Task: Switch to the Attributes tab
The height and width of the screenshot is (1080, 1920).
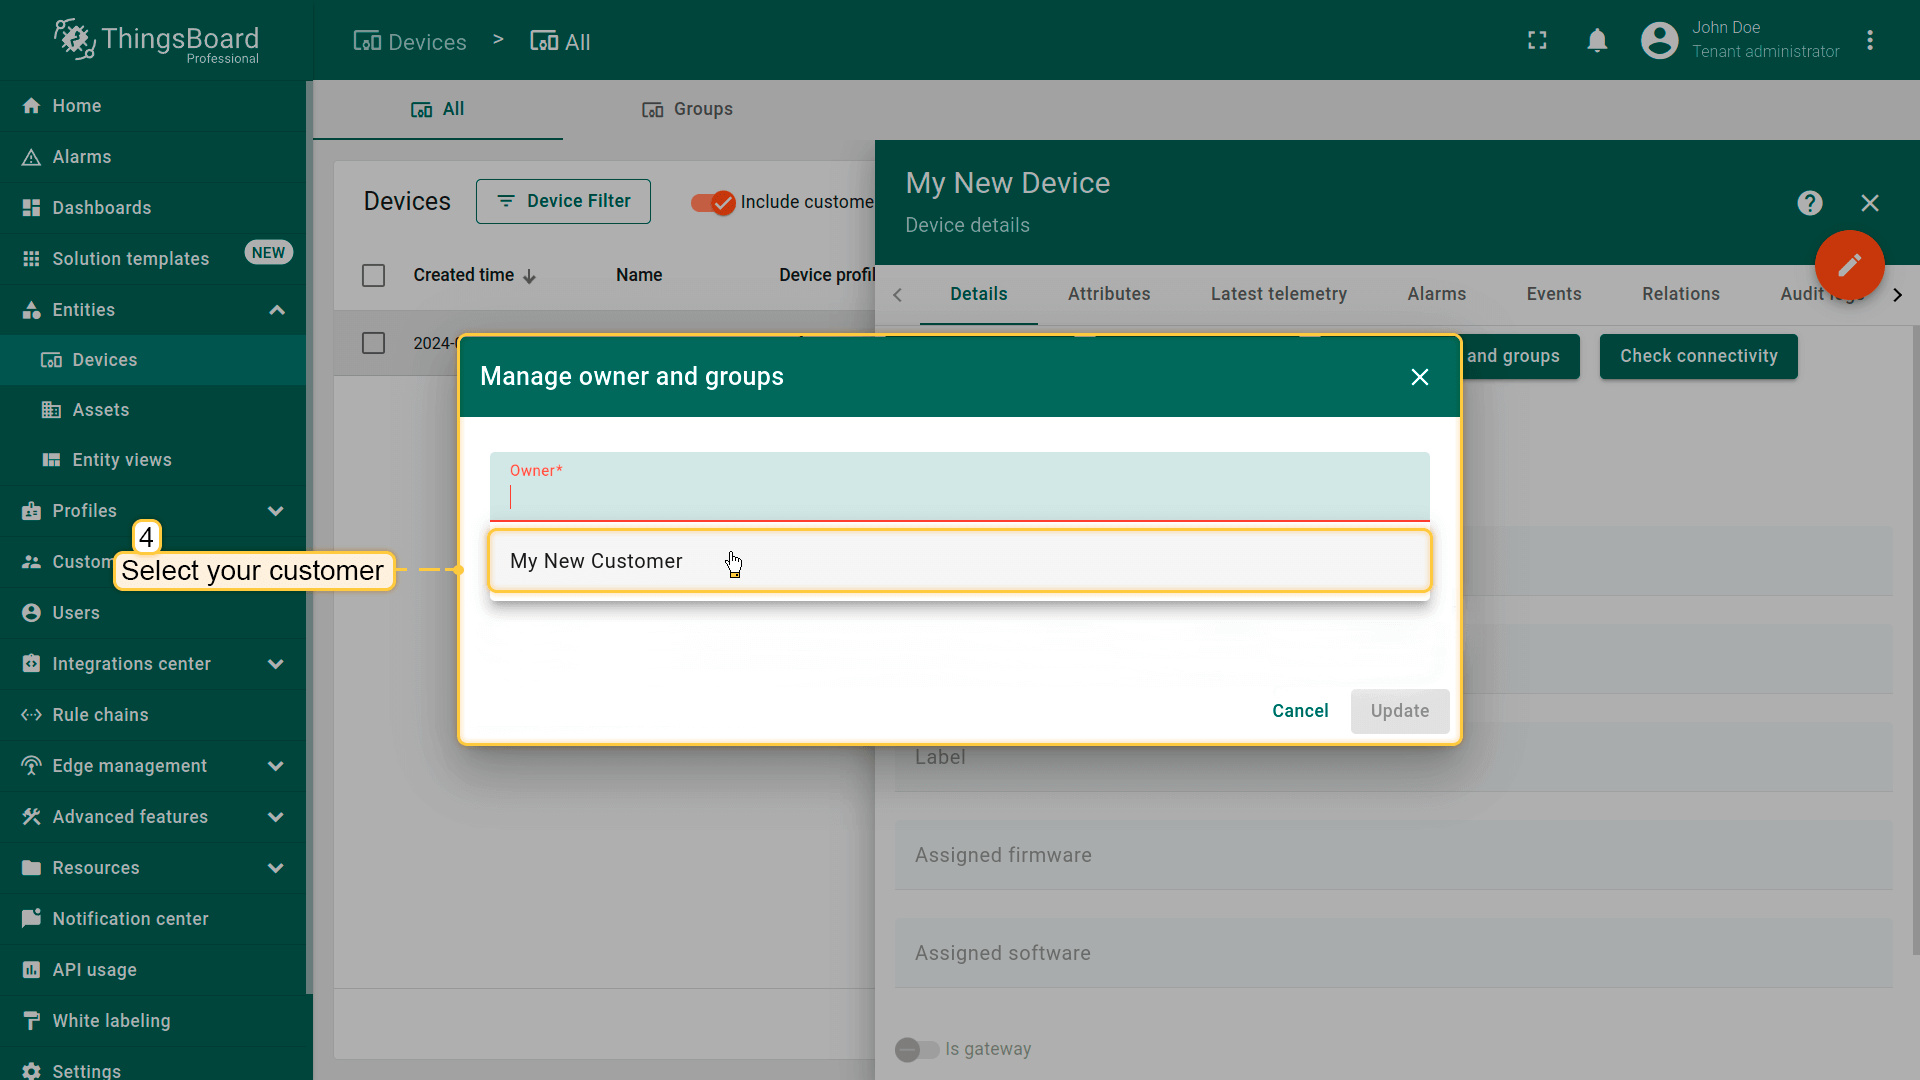Action: click(1108, 294)
